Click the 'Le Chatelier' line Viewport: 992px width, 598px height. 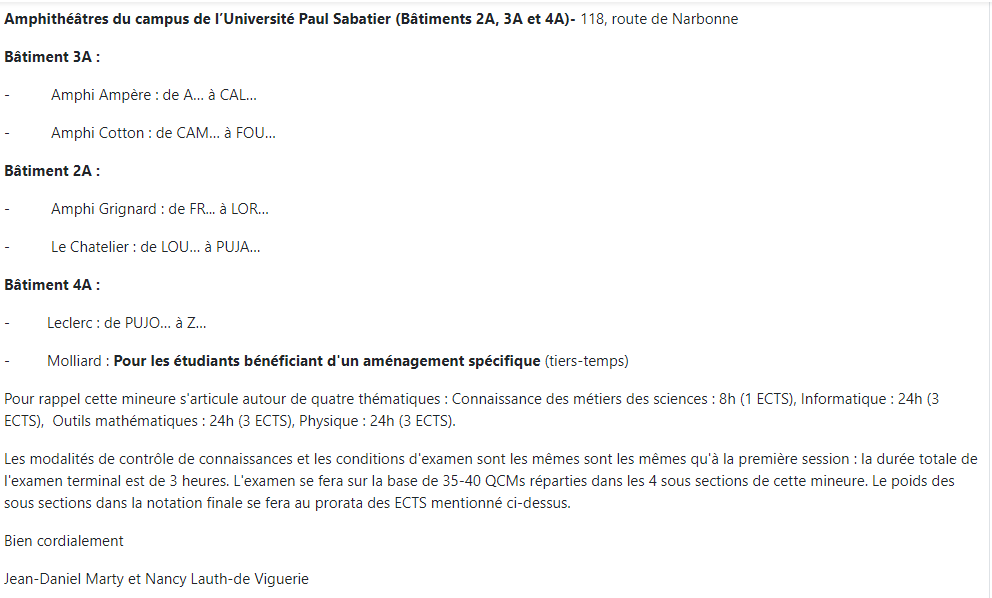pyautogui.click(x=155, y=247)
